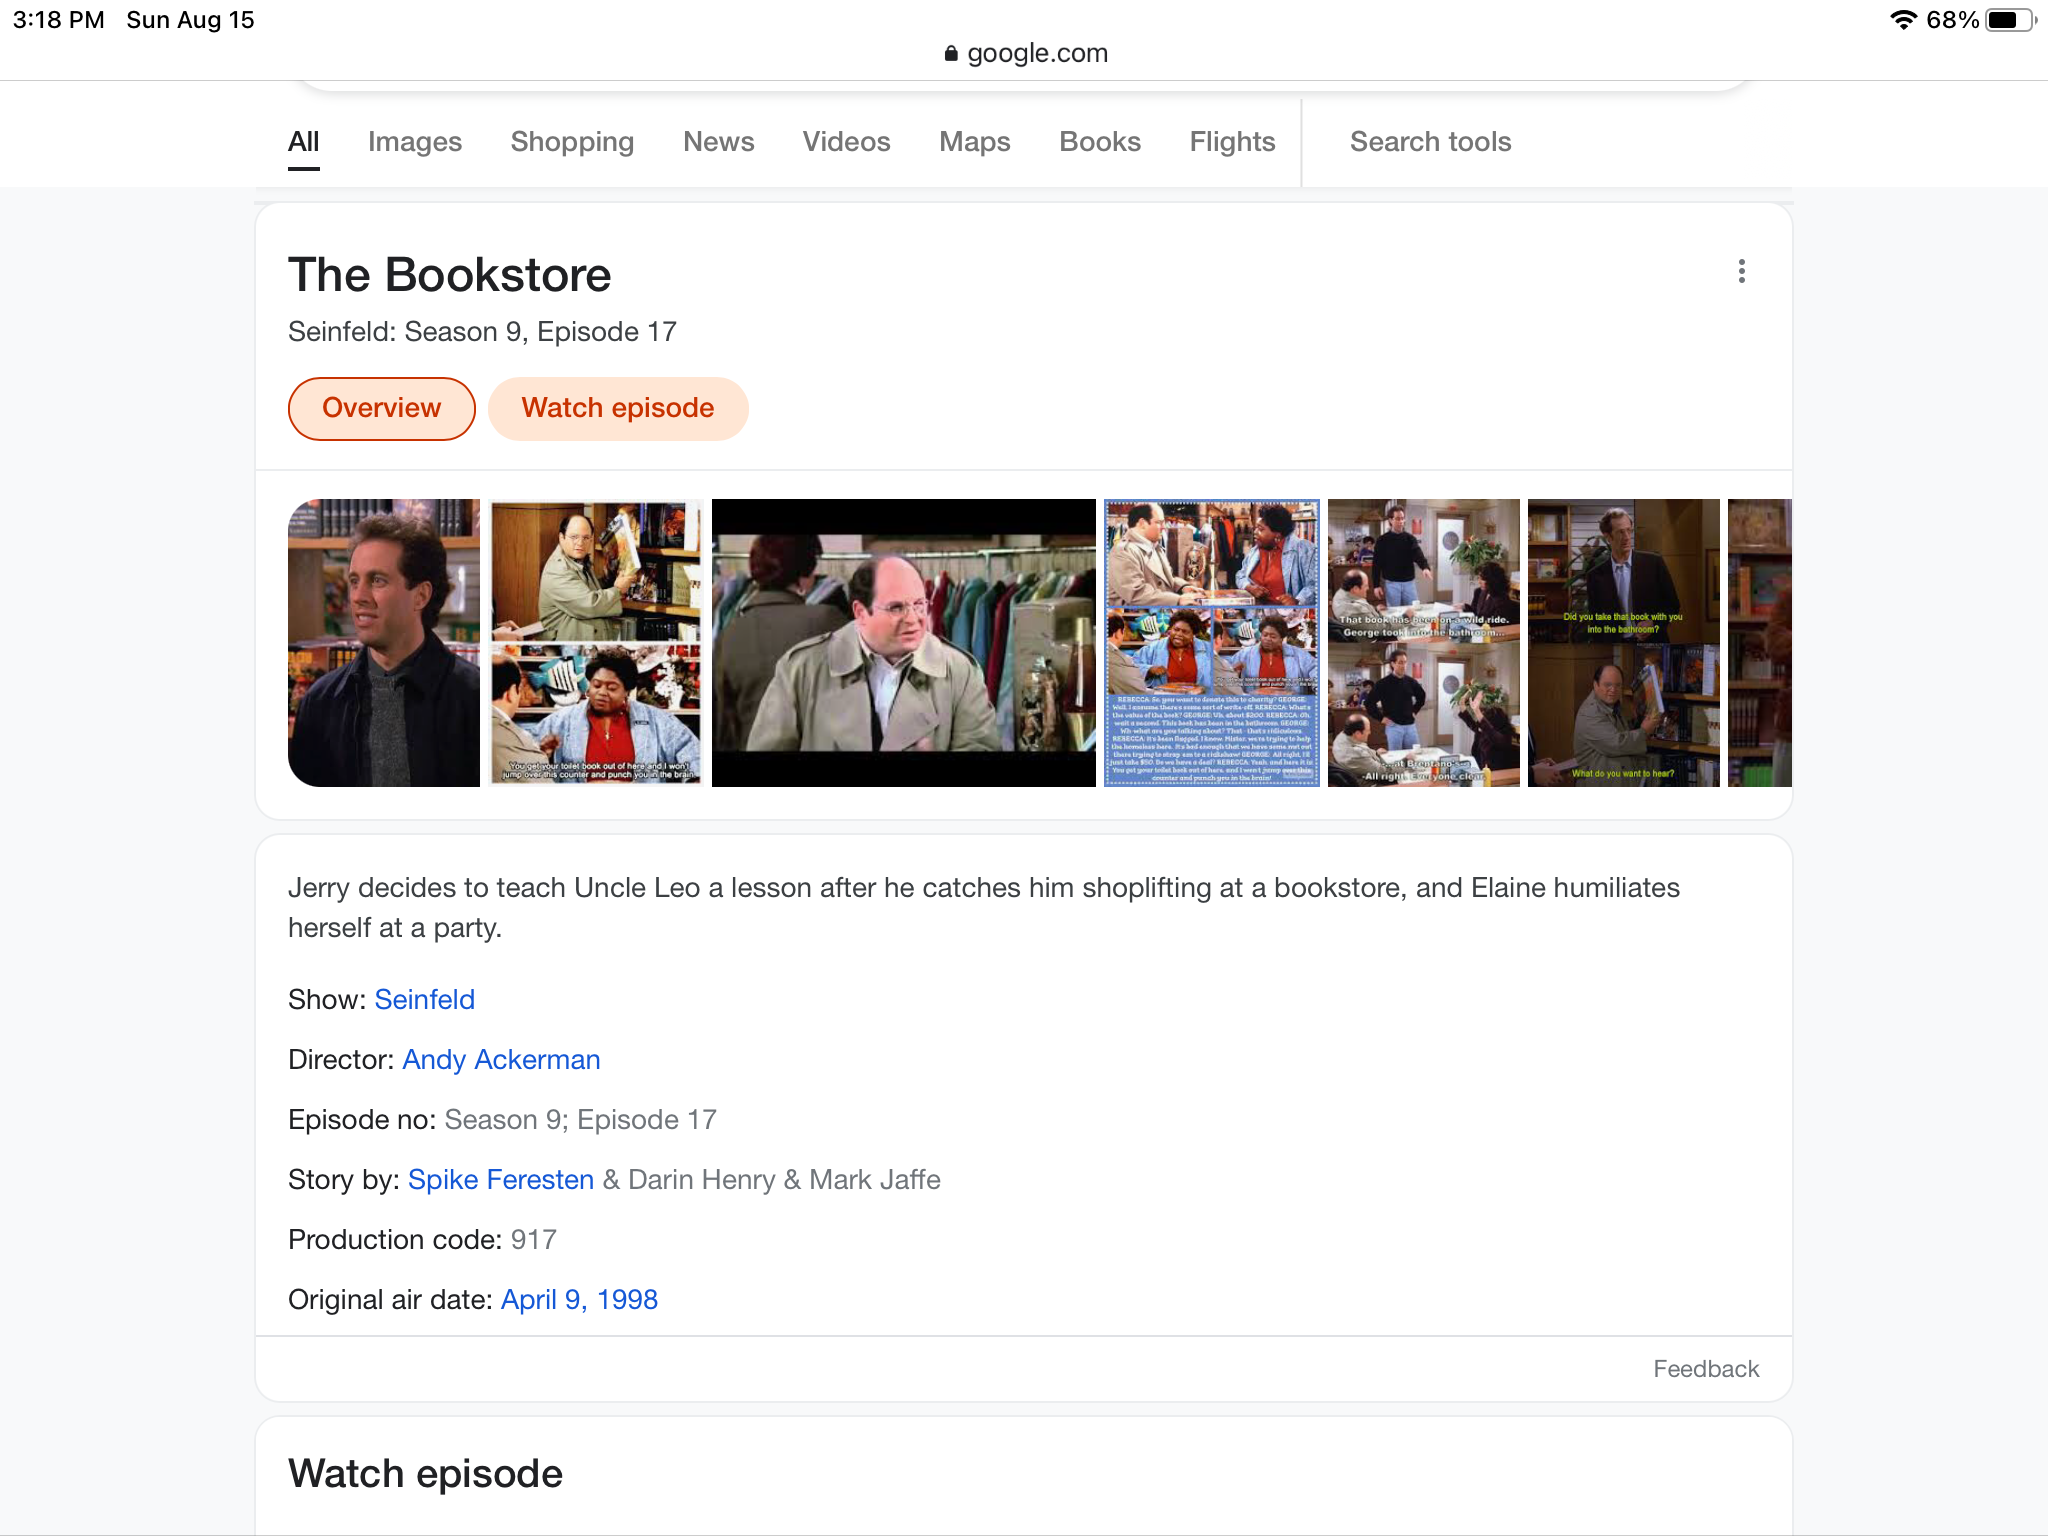
Task: Open the April 9, 1998 air date link
Action: [579, 1299]
